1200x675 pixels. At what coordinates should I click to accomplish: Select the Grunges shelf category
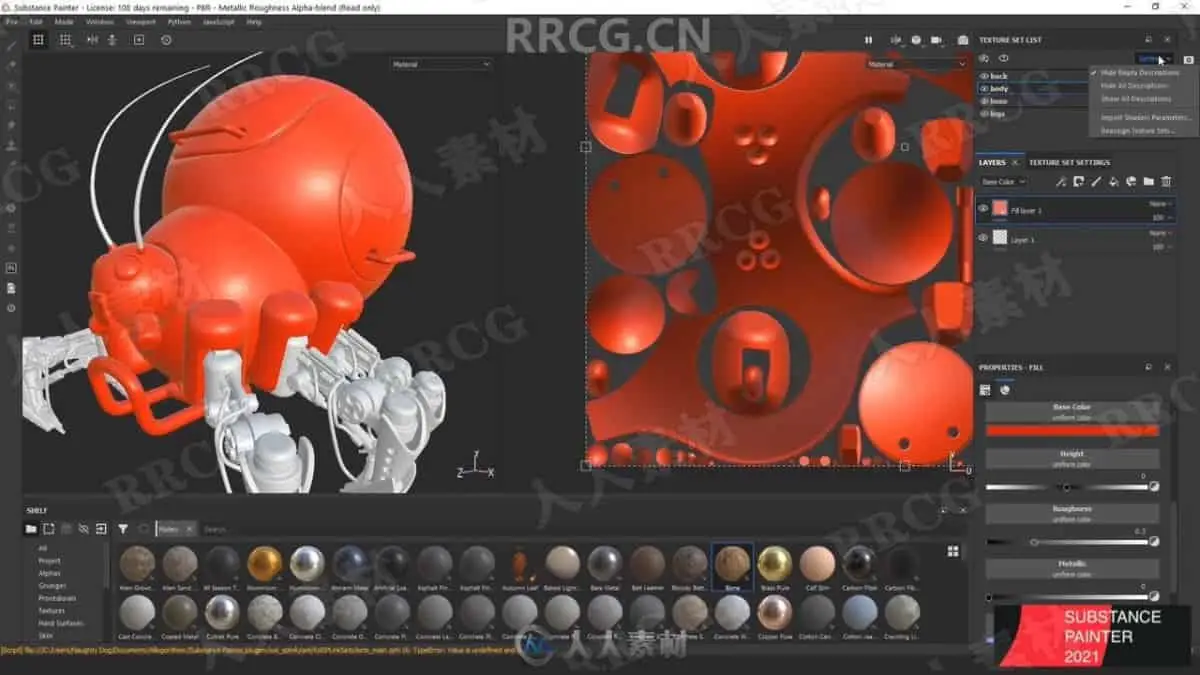click(52, 585)
